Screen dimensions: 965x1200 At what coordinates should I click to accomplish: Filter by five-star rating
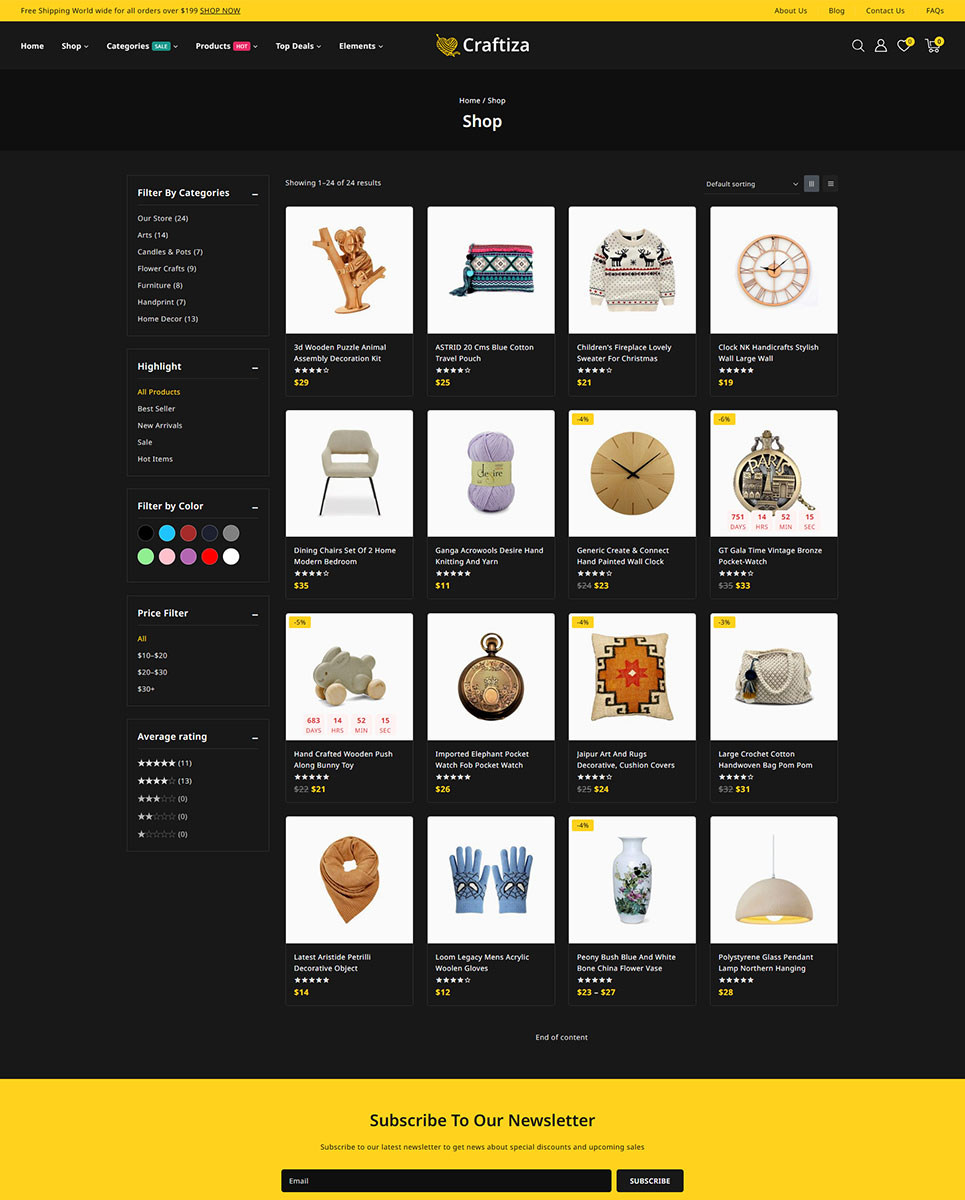point(164,763)
